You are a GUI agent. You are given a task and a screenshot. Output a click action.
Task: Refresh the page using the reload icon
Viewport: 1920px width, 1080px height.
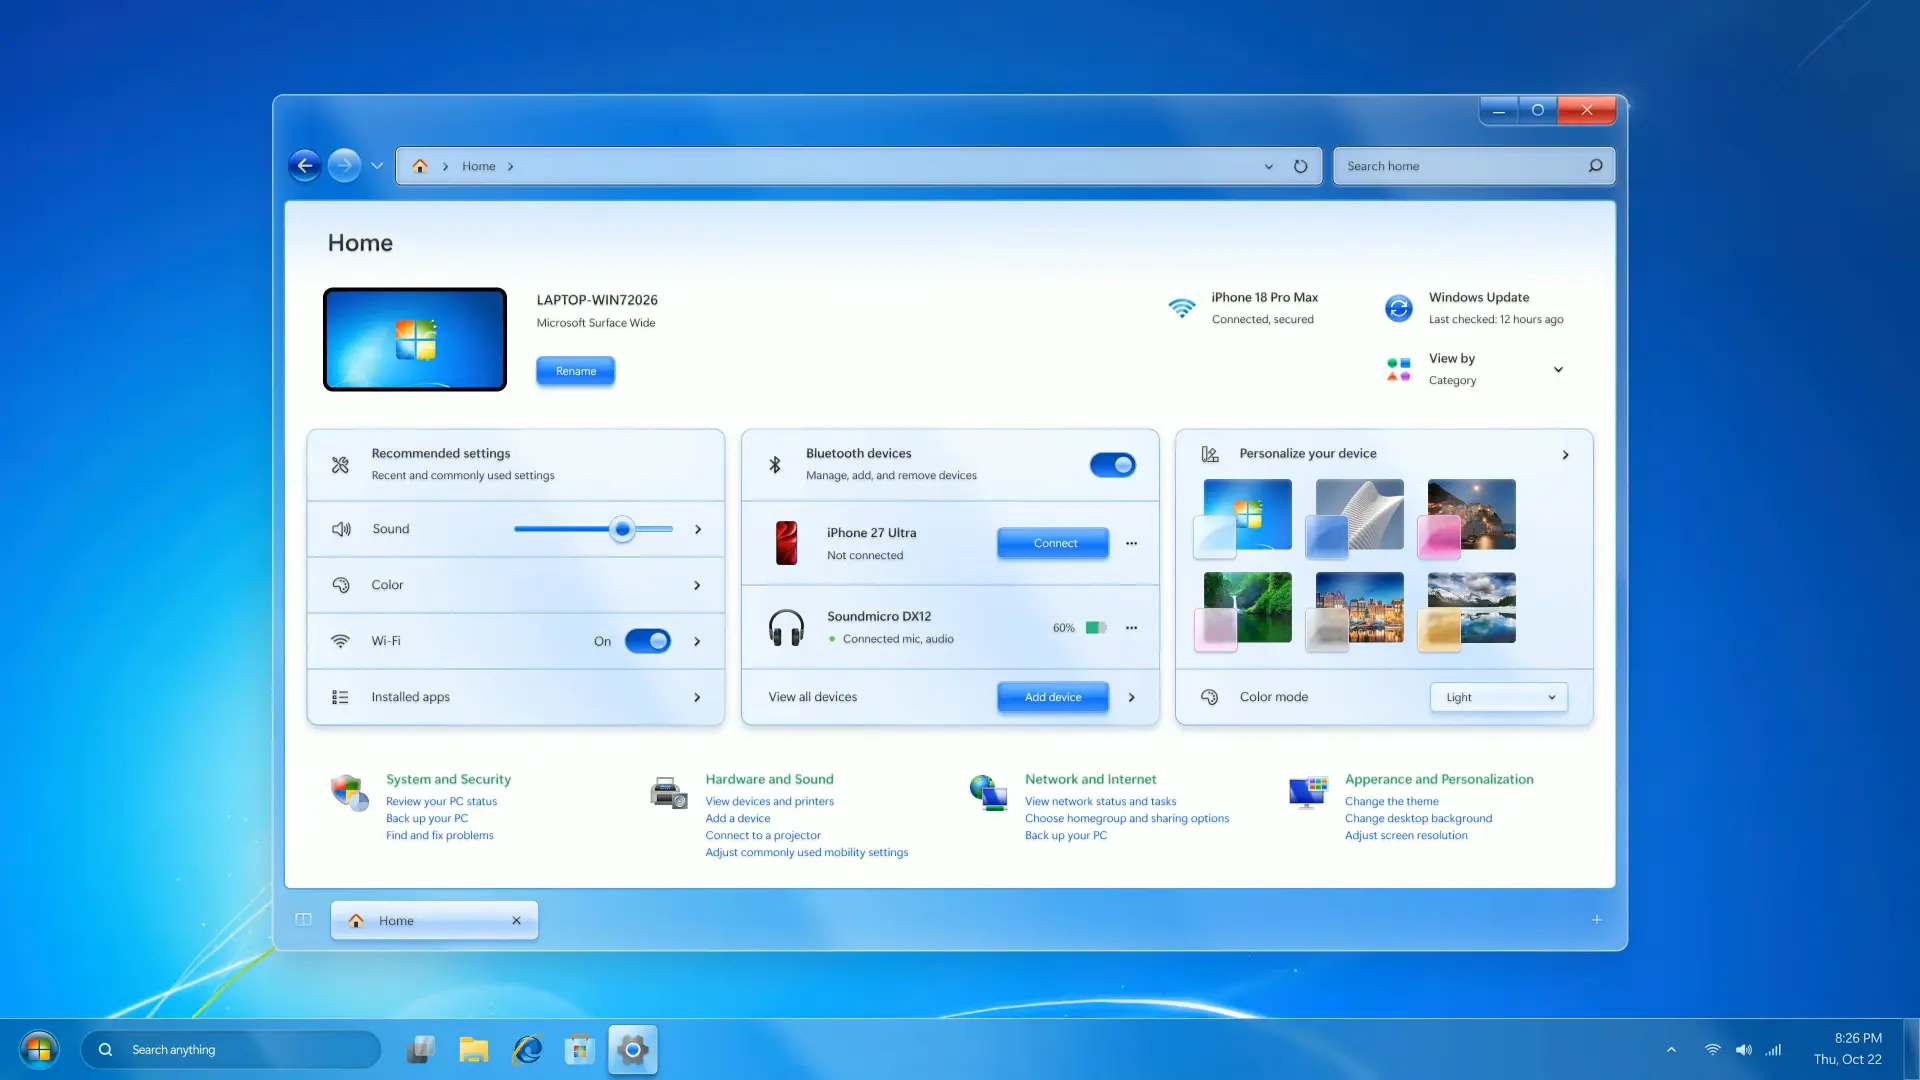(x=1300, y=166)
